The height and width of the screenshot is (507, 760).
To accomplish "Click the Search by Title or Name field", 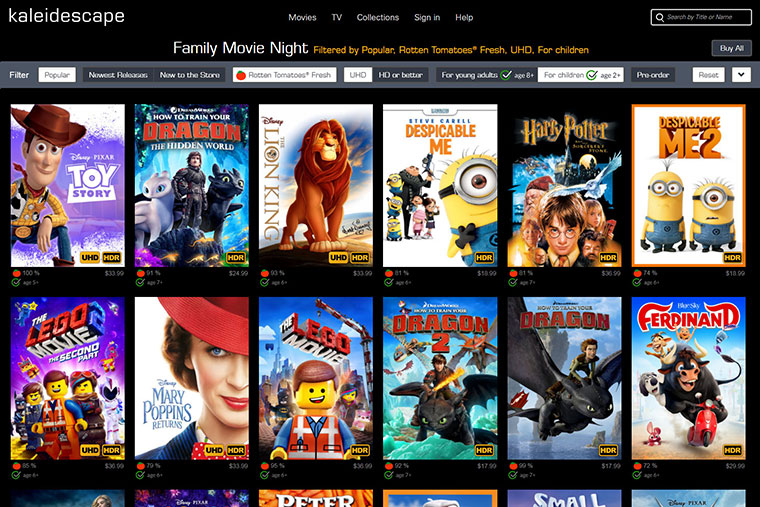I will pyautogui.click(x=701, y=17).
